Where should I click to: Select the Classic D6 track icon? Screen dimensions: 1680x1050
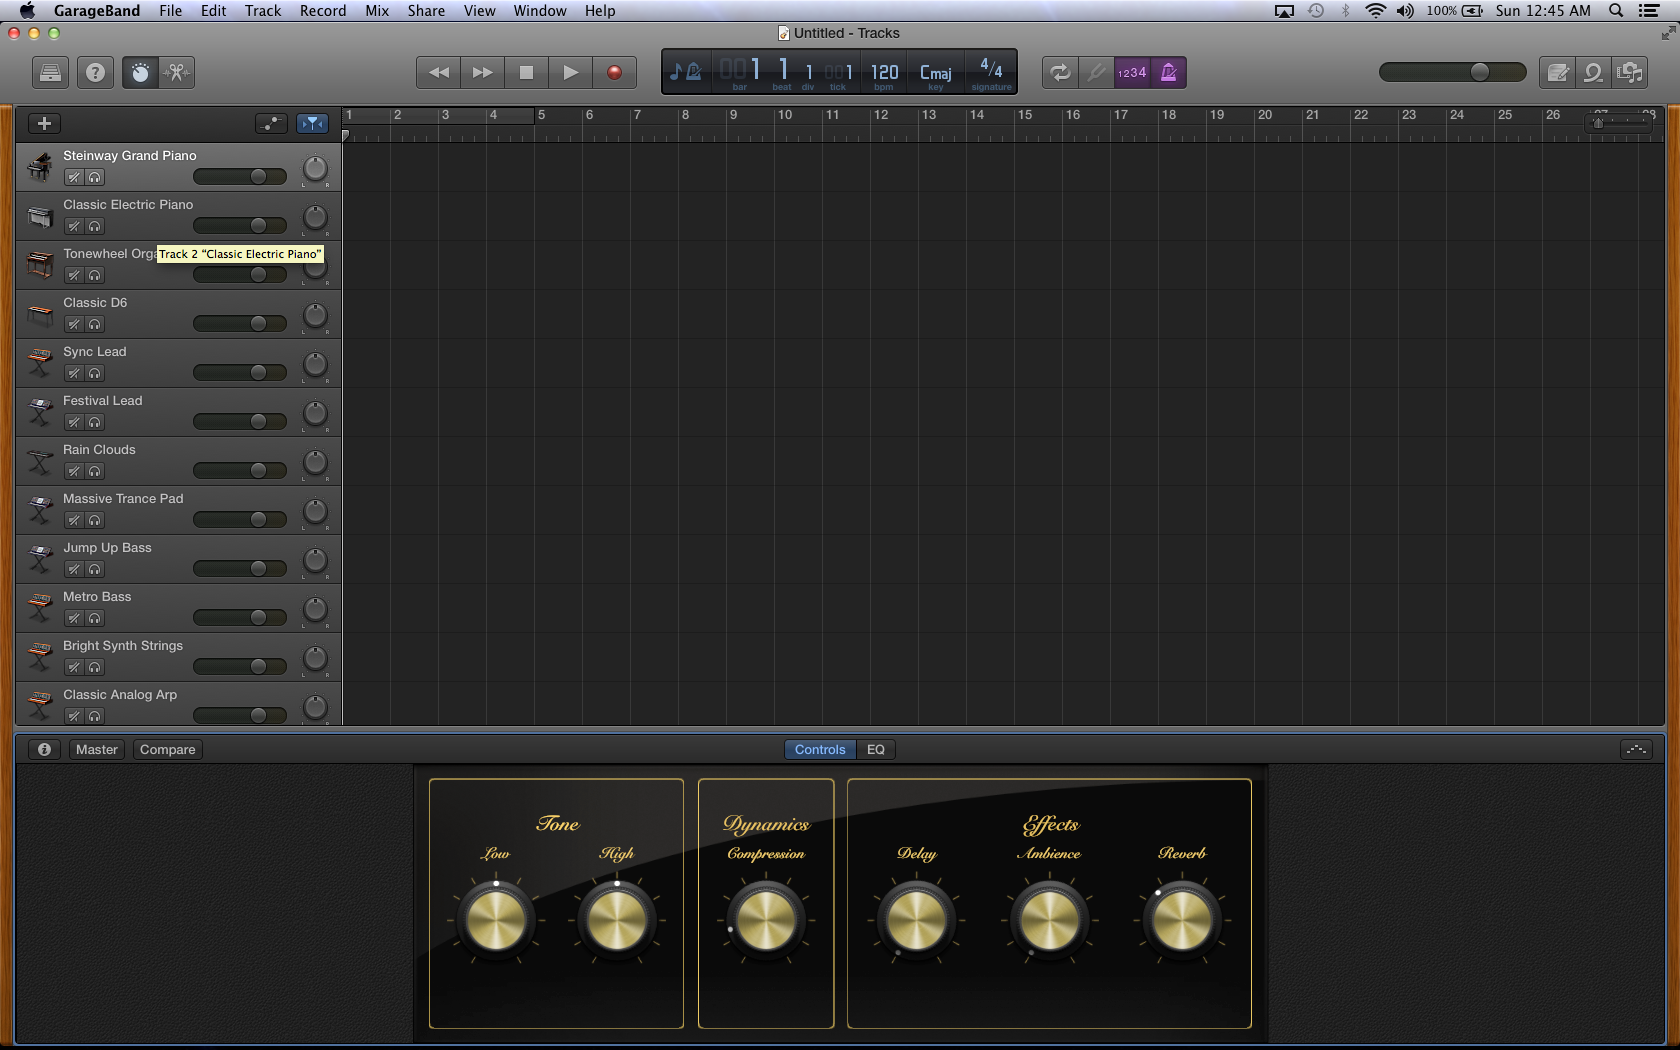click(39, 315)
